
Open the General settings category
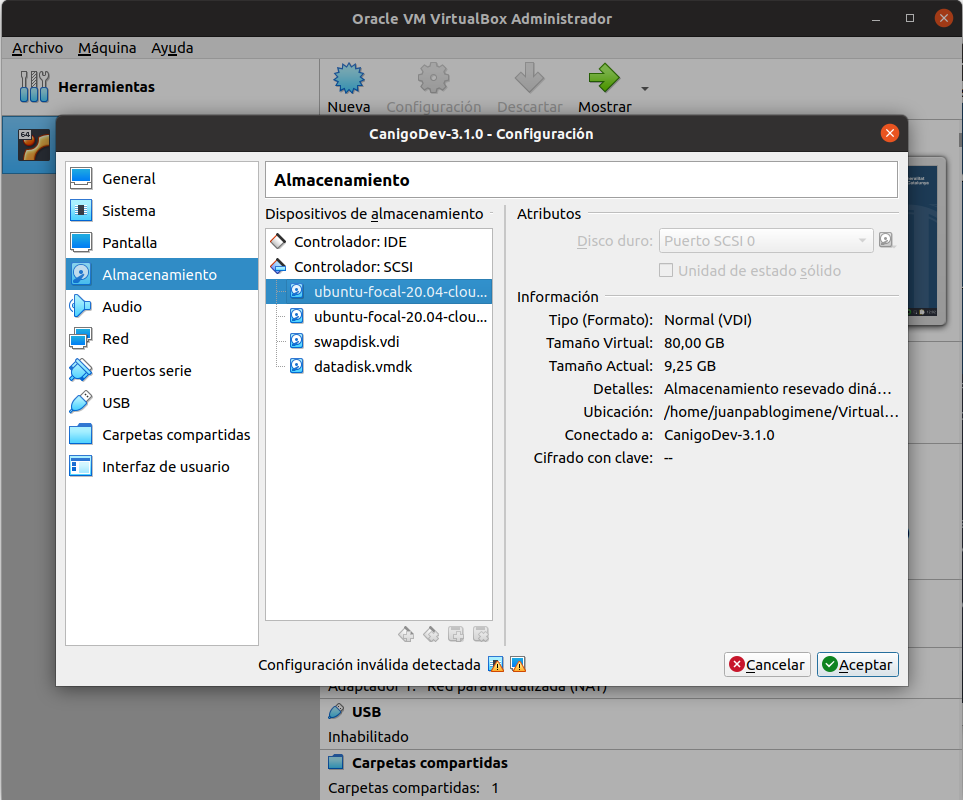(162, 179)
